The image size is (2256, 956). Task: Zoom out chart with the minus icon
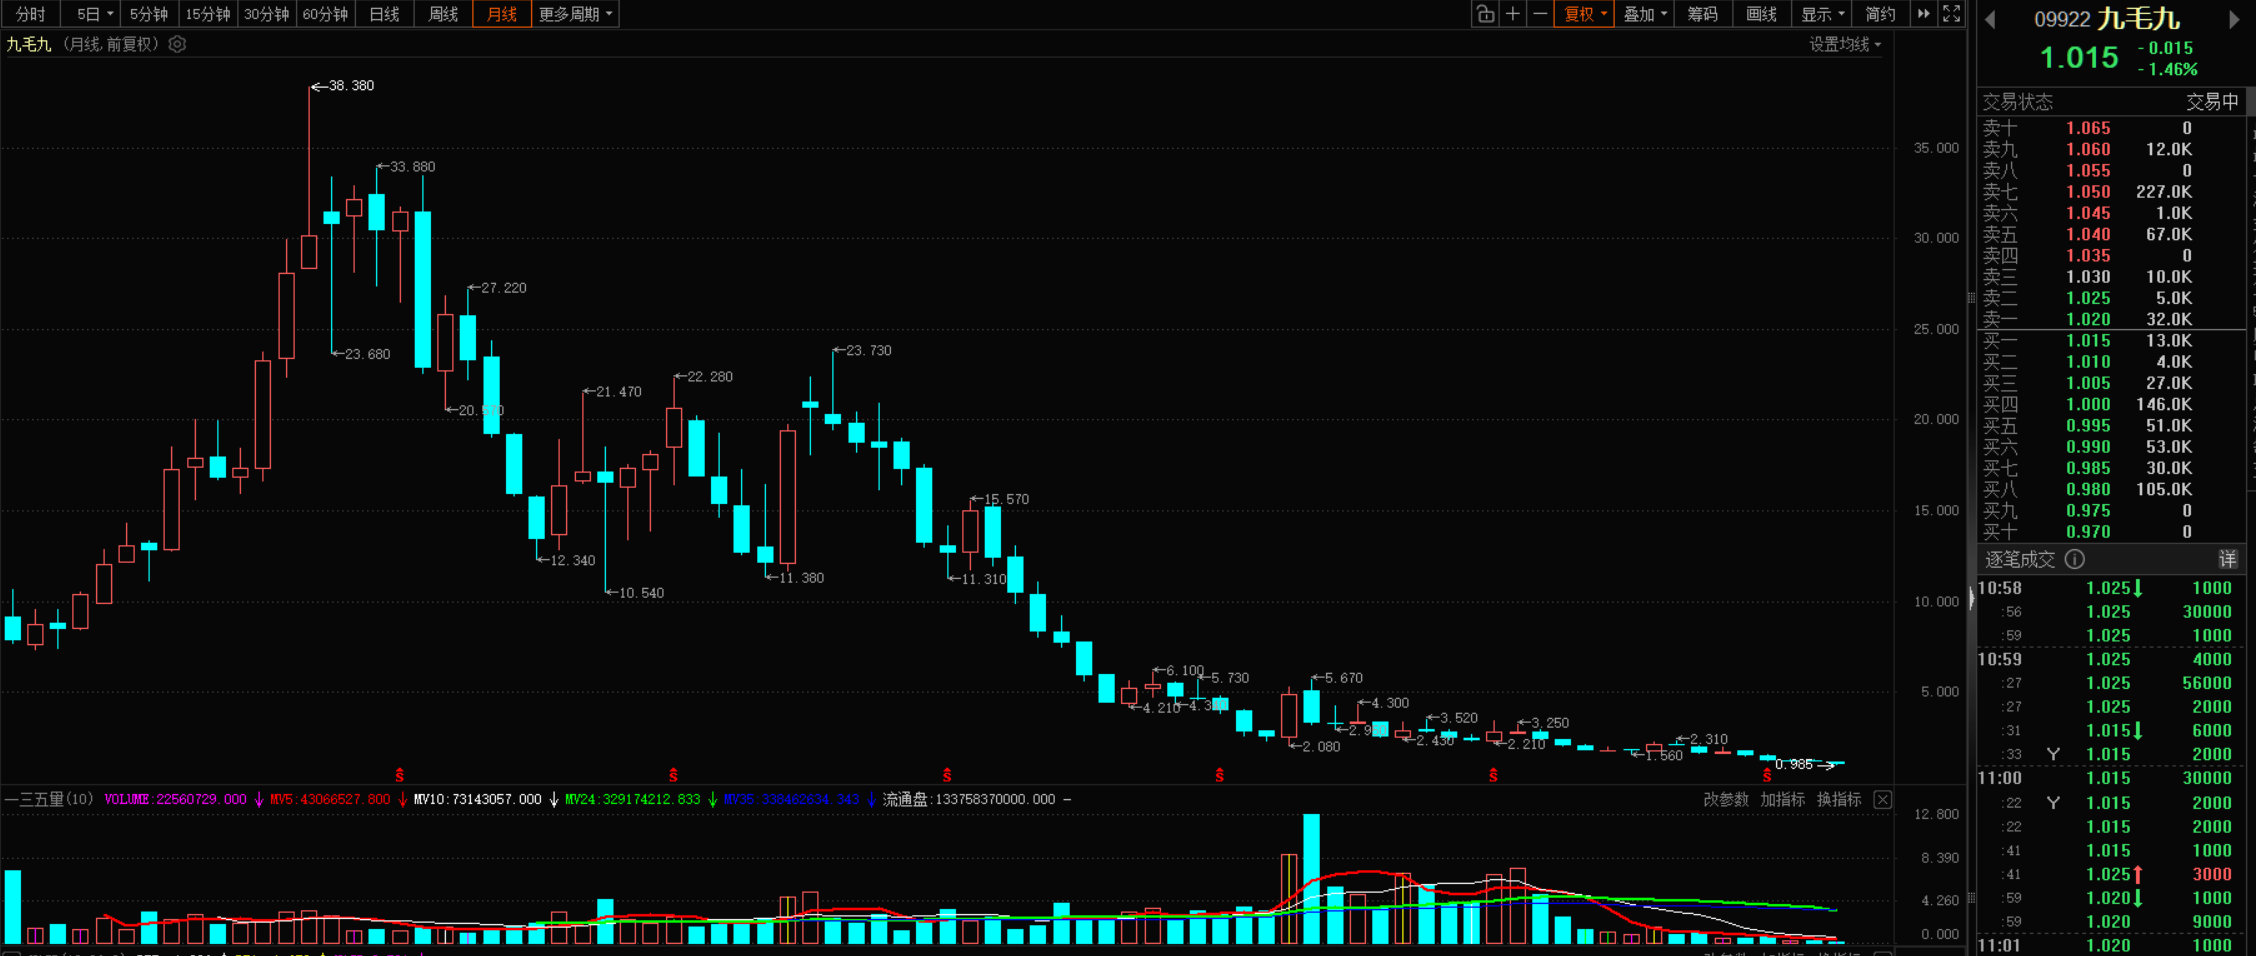point(1540,14)
